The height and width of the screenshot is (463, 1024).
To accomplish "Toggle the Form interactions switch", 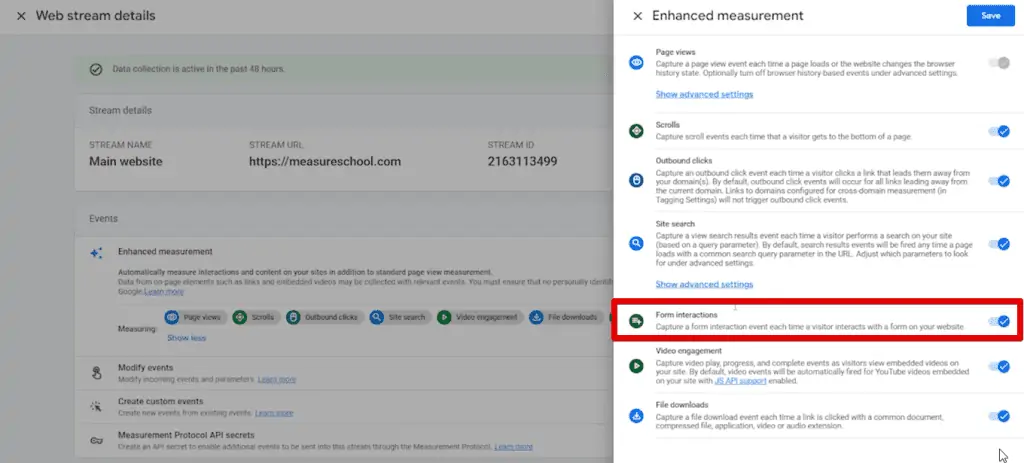I will point(999,321).
